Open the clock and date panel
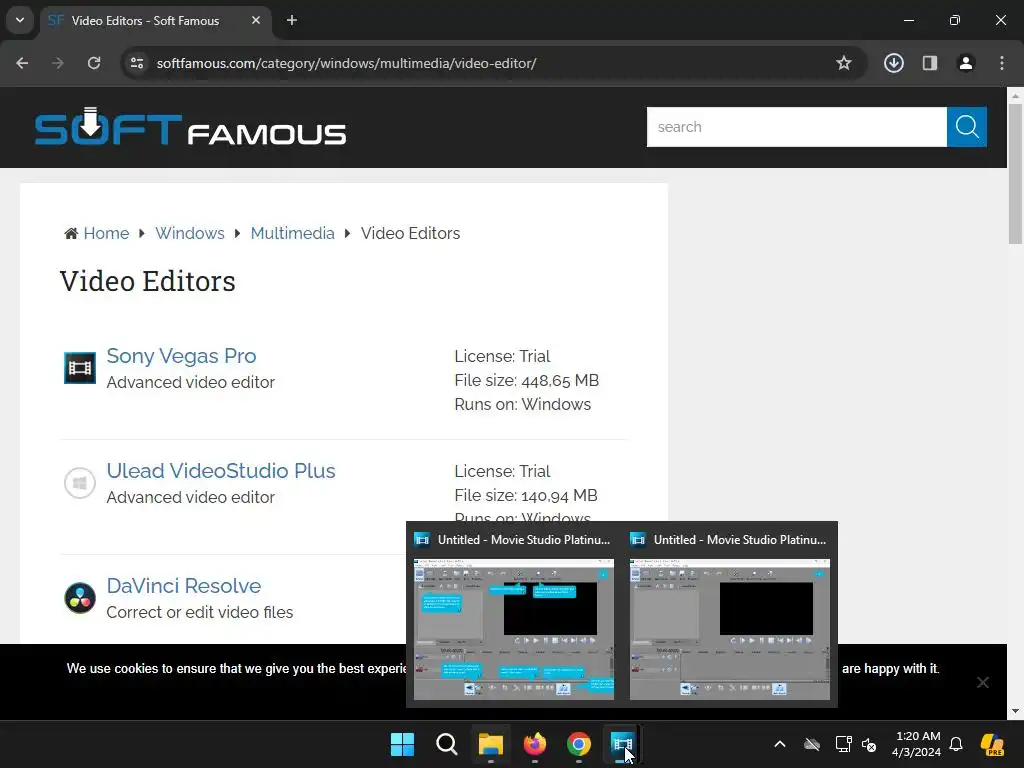Screen dimensions: 1024x768 point(916,744)
